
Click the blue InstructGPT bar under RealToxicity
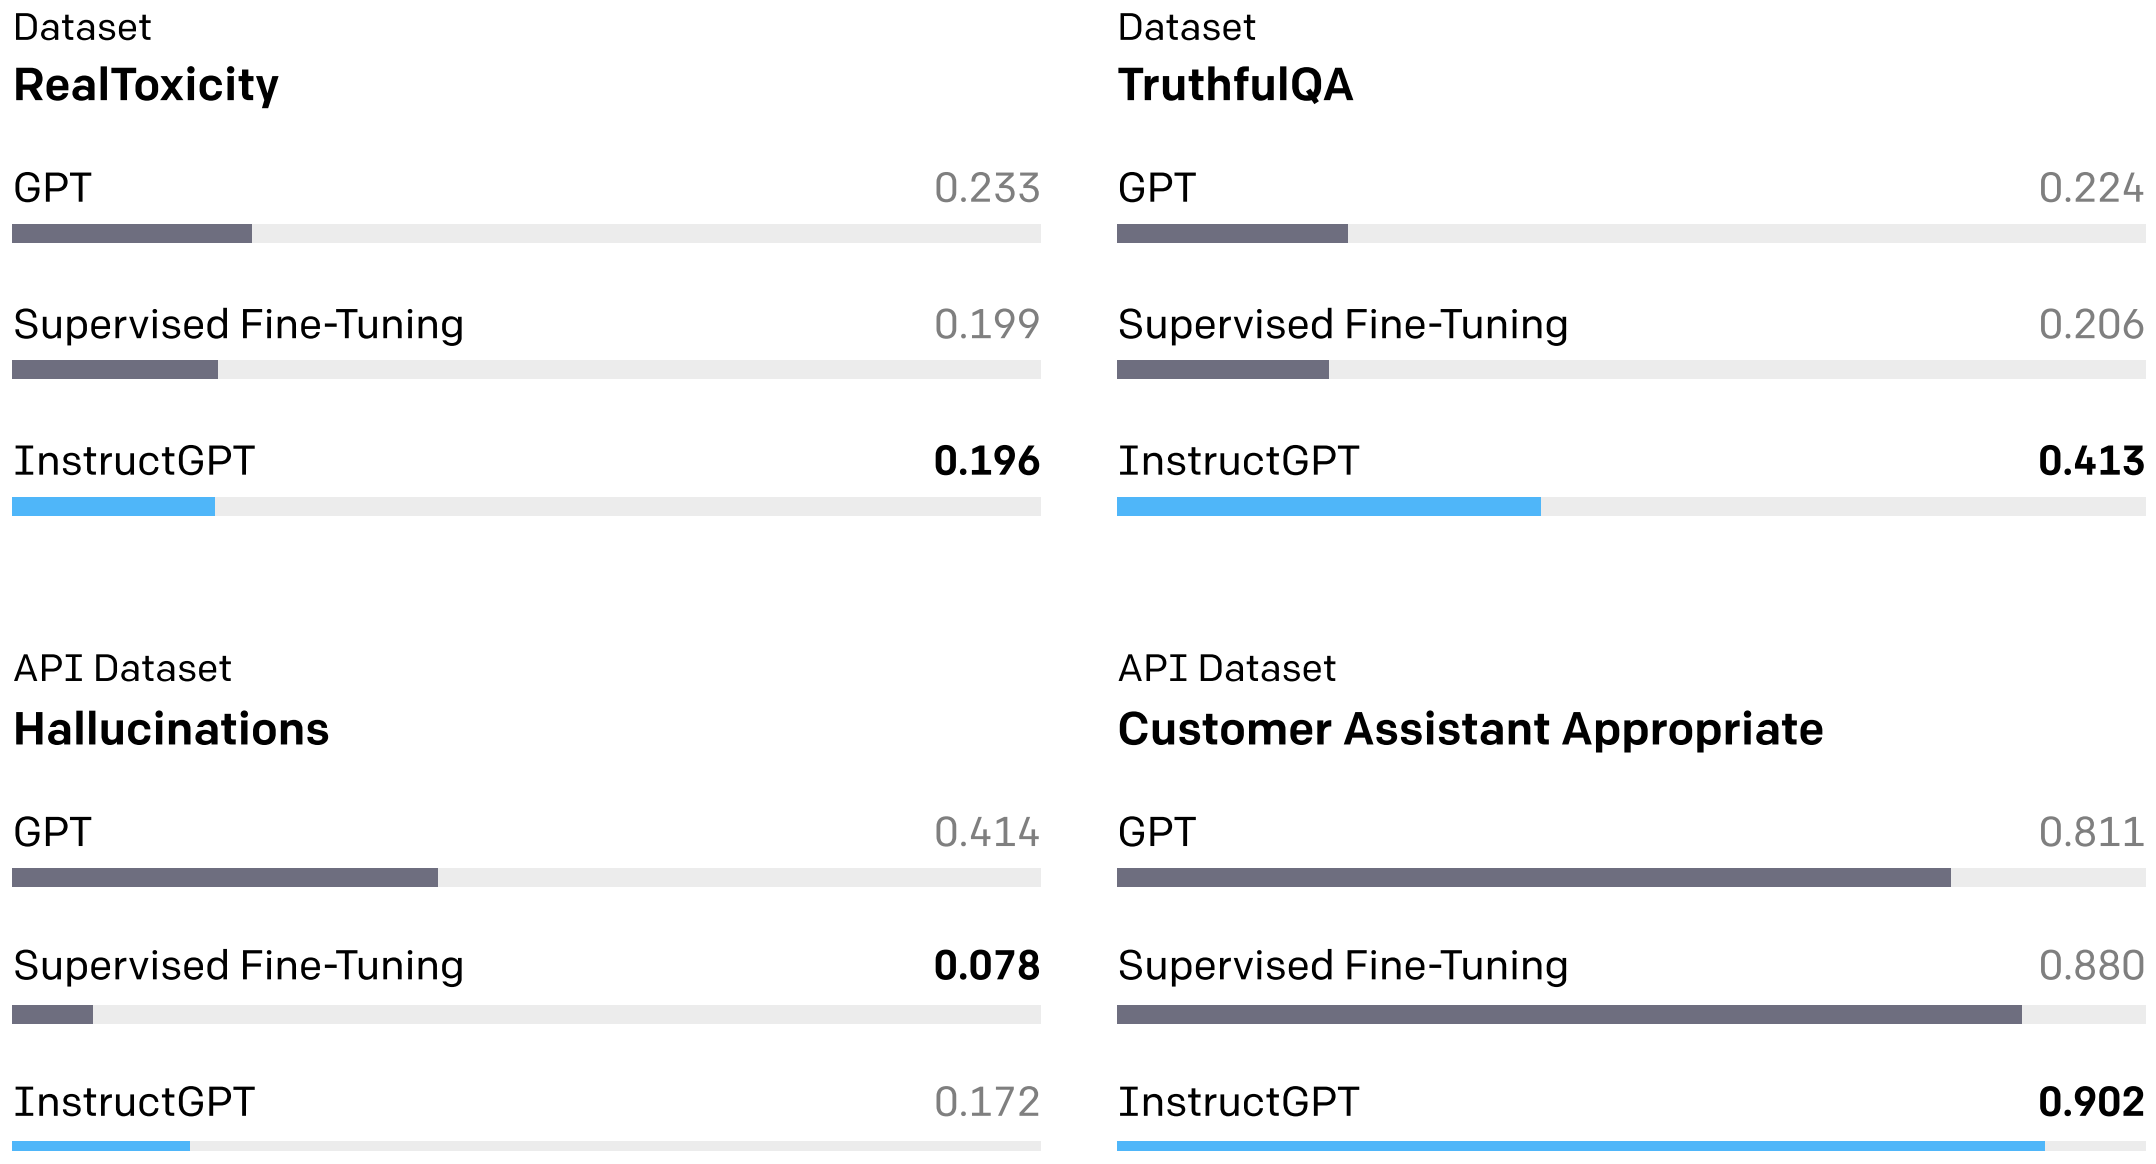pos(114,507)
